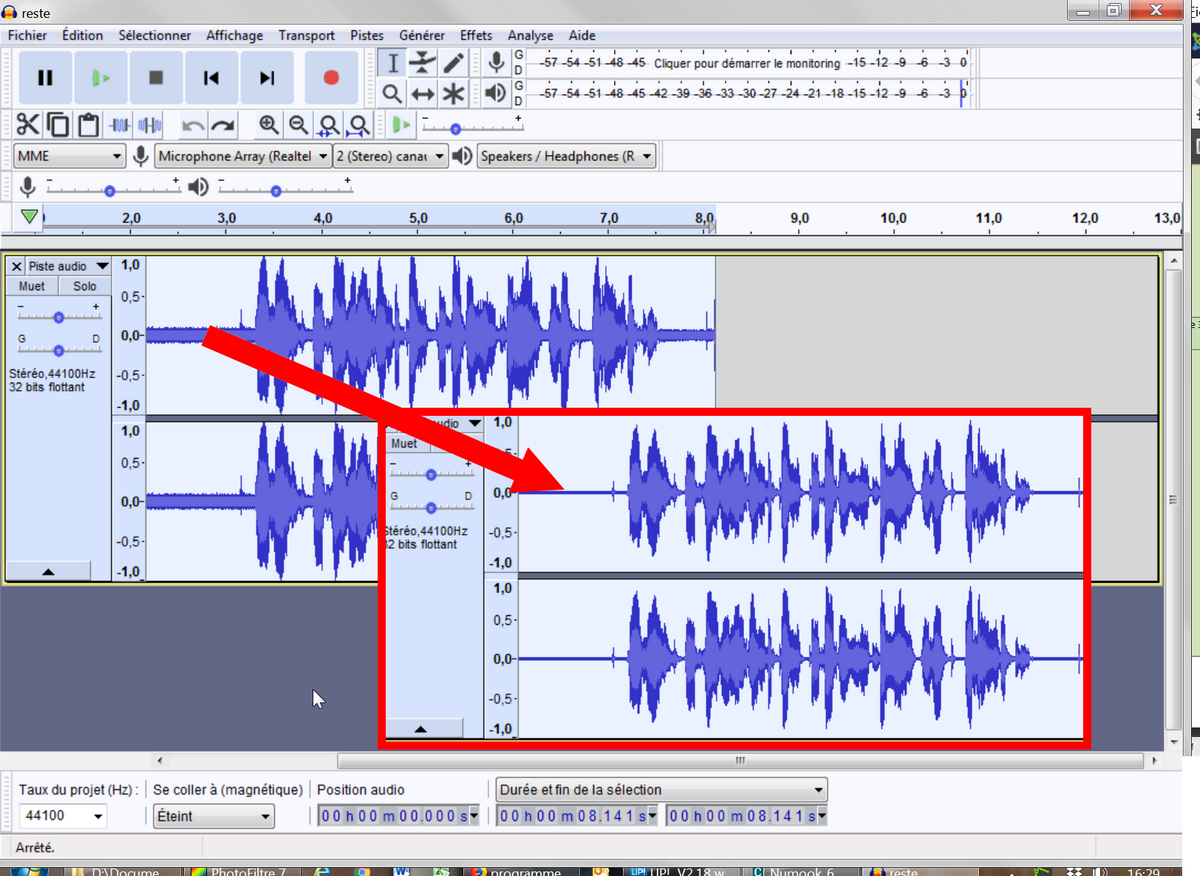Collapse the track with the triangle button

(x=49, y=569)
